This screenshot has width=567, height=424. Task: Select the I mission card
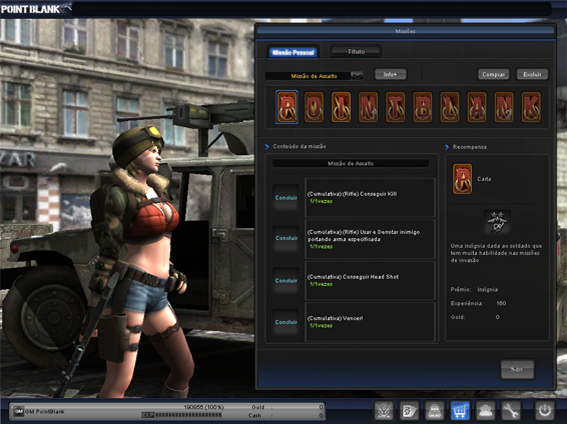coord(341,107)
